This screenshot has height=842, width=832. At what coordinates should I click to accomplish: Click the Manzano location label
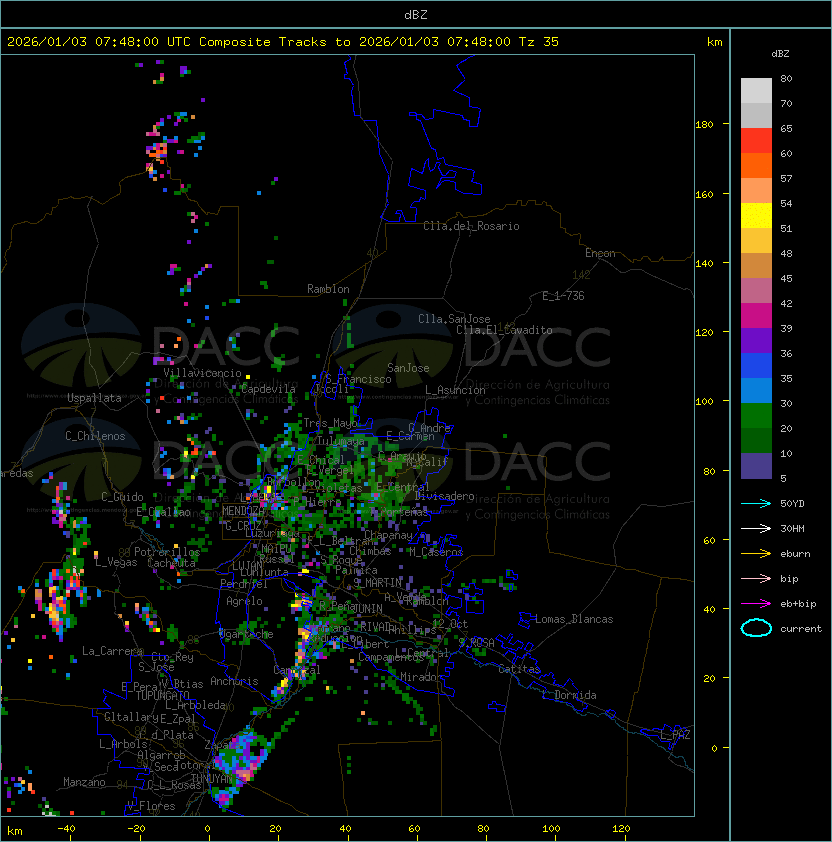pos(84,782)
